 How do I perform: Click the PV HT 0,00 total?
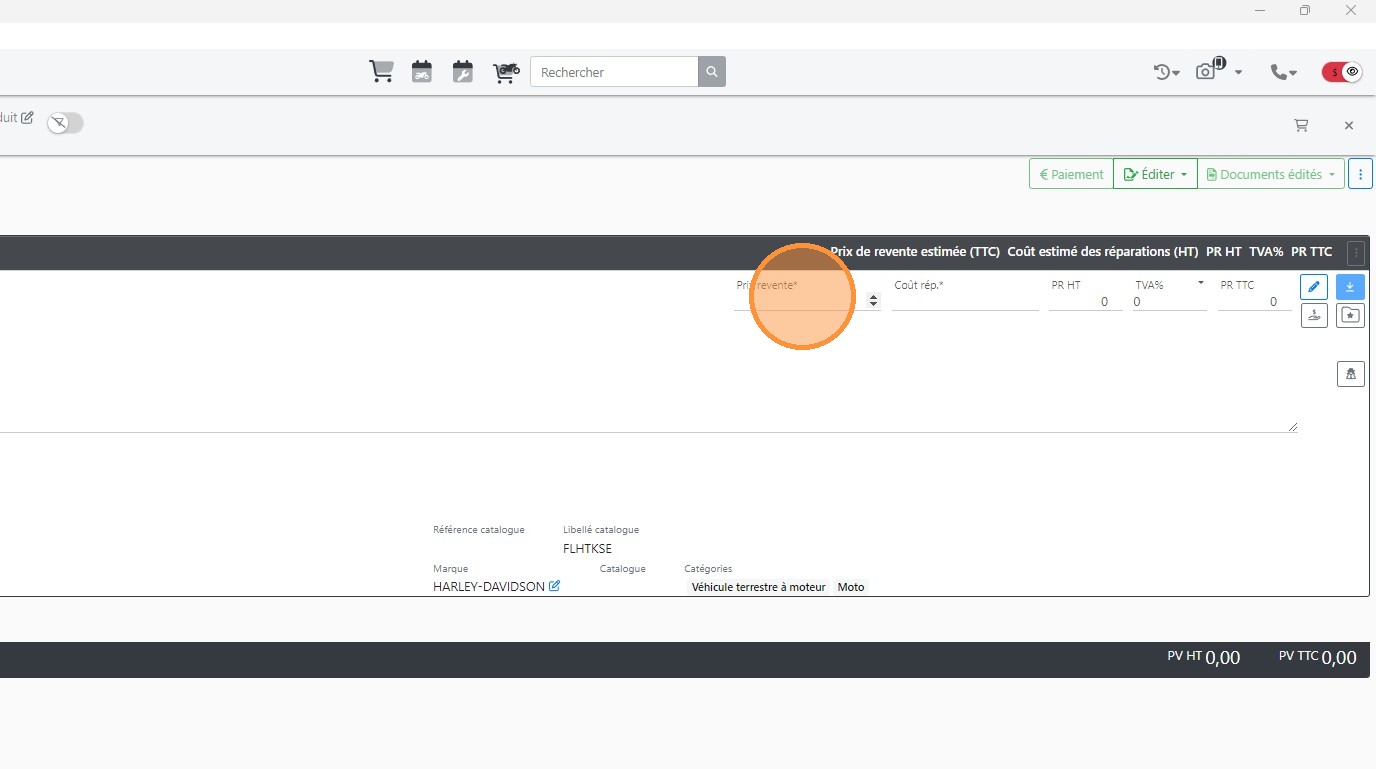point(1204,657)
